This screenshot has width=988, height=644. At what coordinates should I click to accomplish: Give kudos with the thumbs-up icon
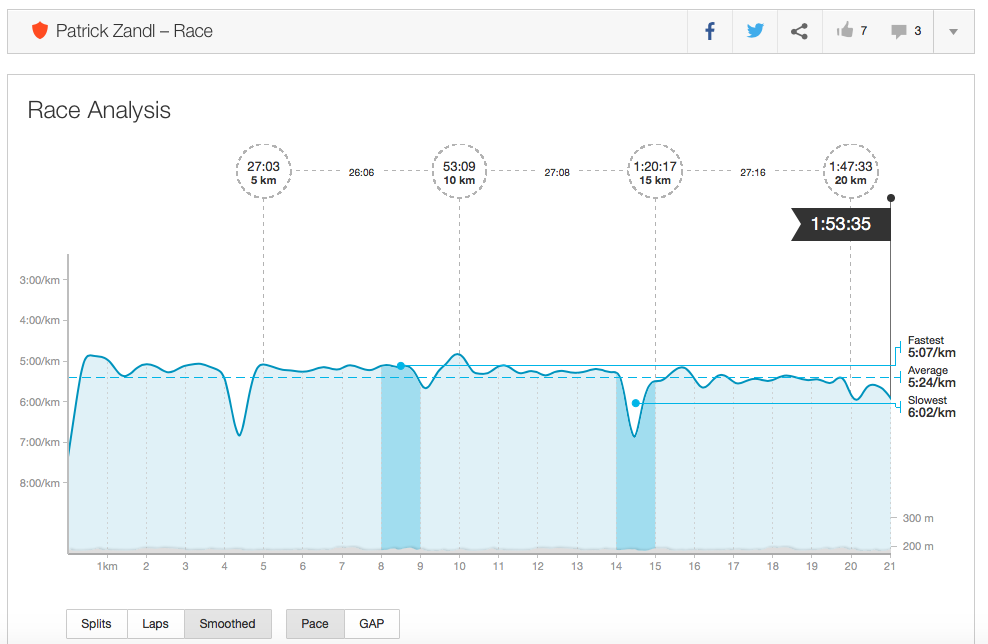[846, 31]
